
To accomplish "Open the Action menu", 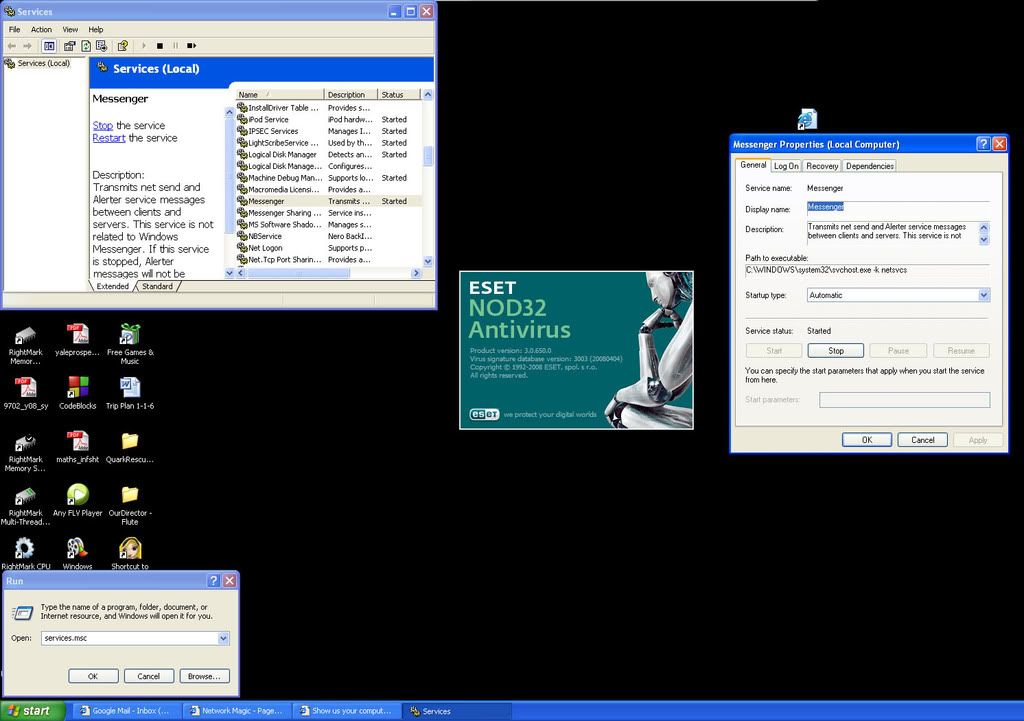I will click(x=41, y=29).
